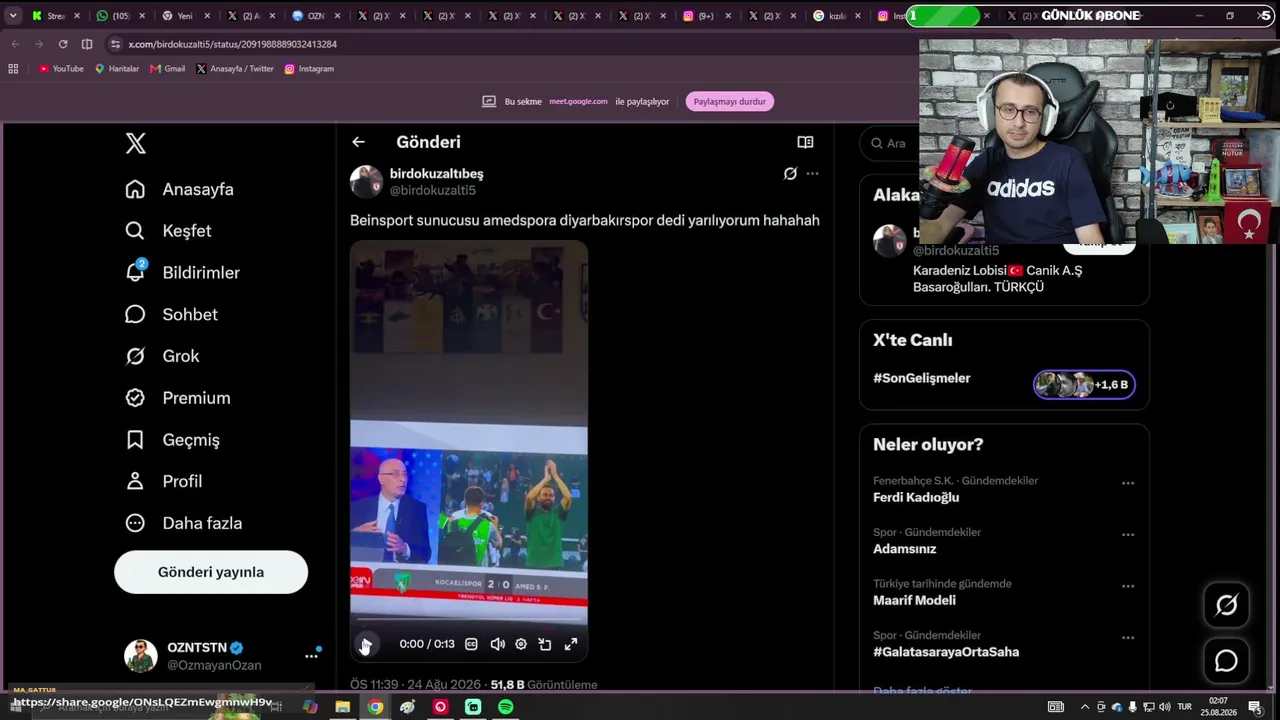
Task: Toggle picture-in-picture for the video
Action: coord(545,645)
